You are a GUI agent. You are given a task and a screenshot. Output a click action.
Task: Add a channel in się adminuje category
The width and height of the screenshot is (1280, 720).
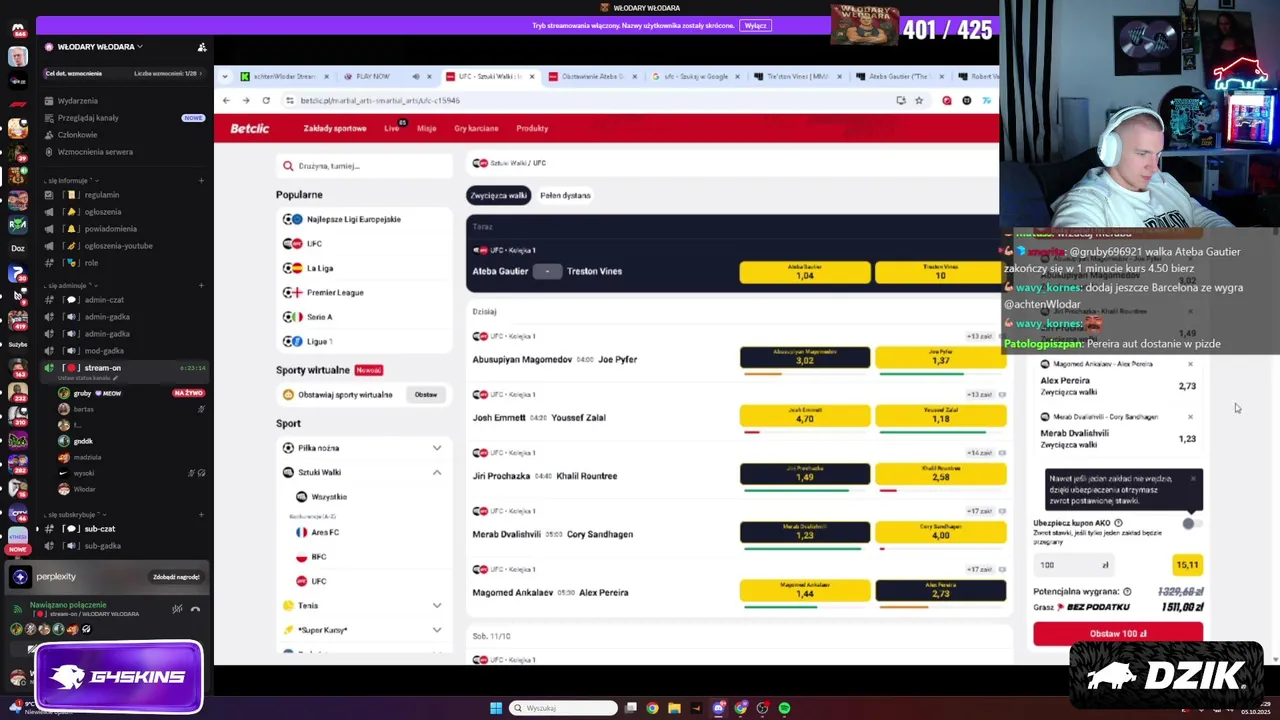tap(201, 286)
